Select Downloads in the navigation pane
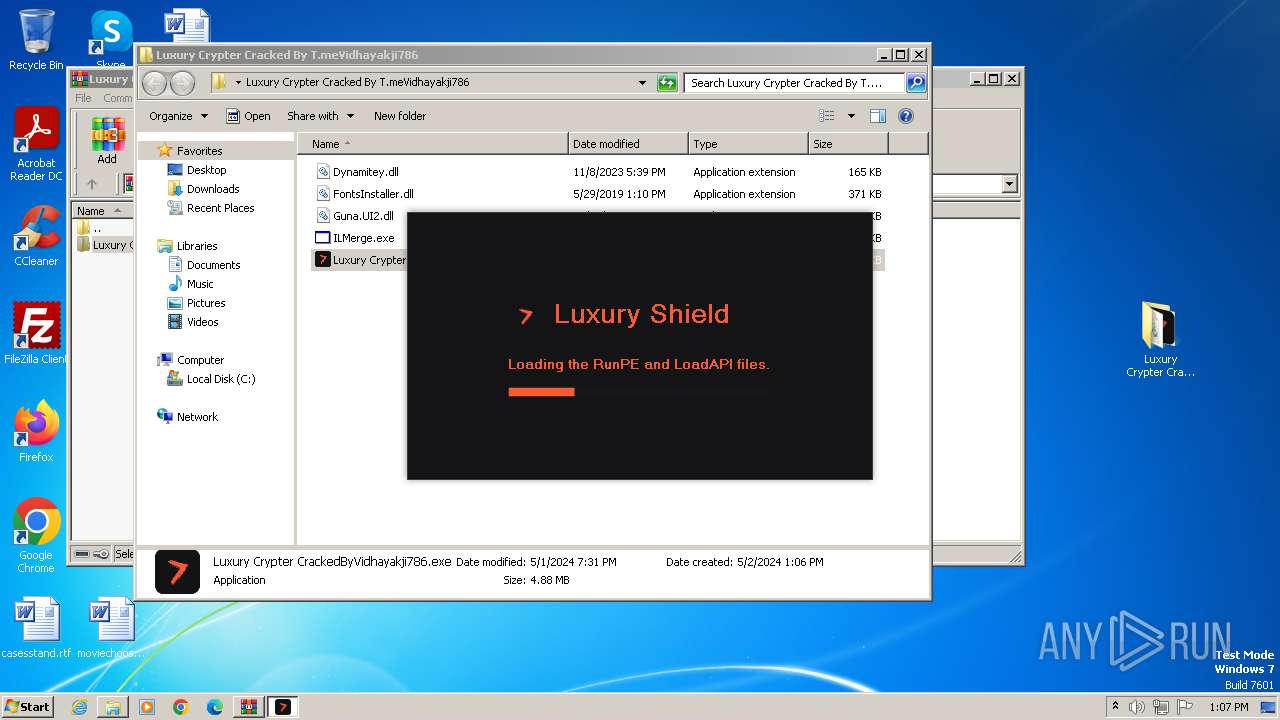The width and height of the screenshot is (1280, 720). 213,189
